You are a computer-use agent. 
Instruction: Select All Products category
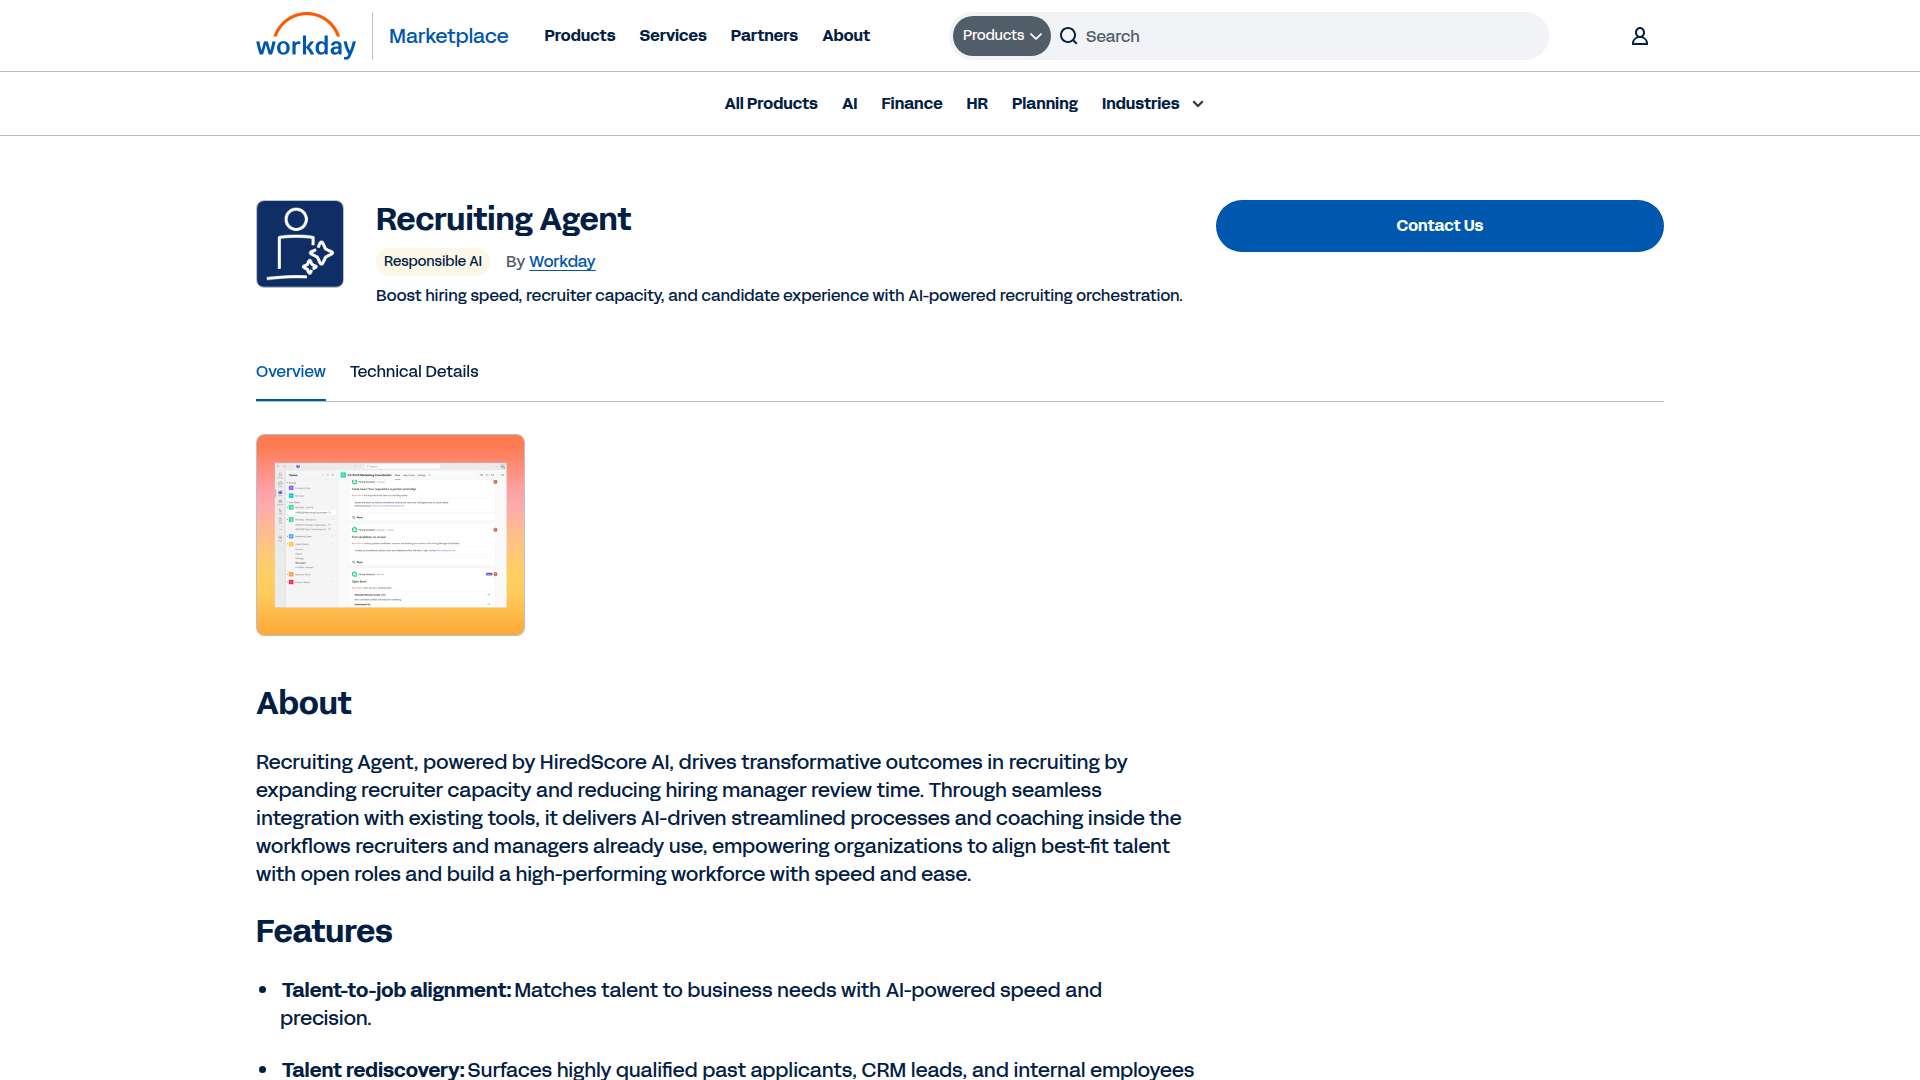pyautogui.click(x=771, y=104)
